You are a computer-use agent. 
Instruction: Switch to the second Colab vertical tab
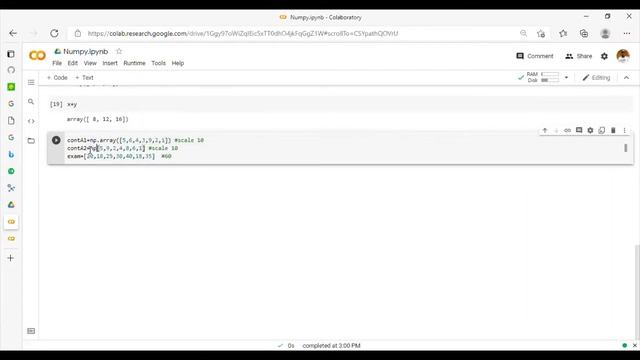tap(11, 238)
